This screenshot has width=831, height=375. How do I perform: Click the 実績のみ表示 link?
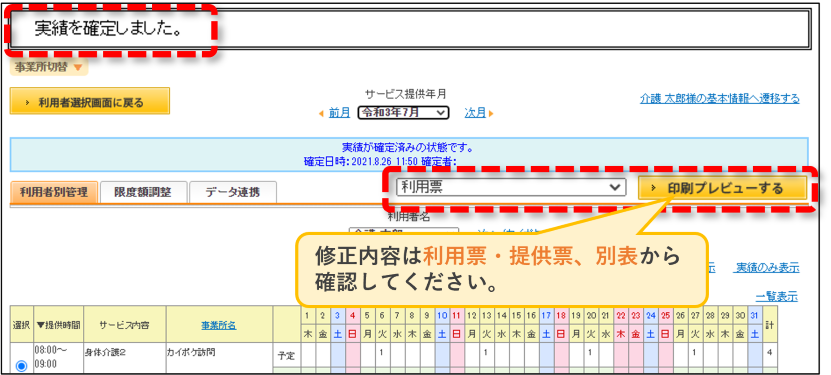tap(766, 267)
